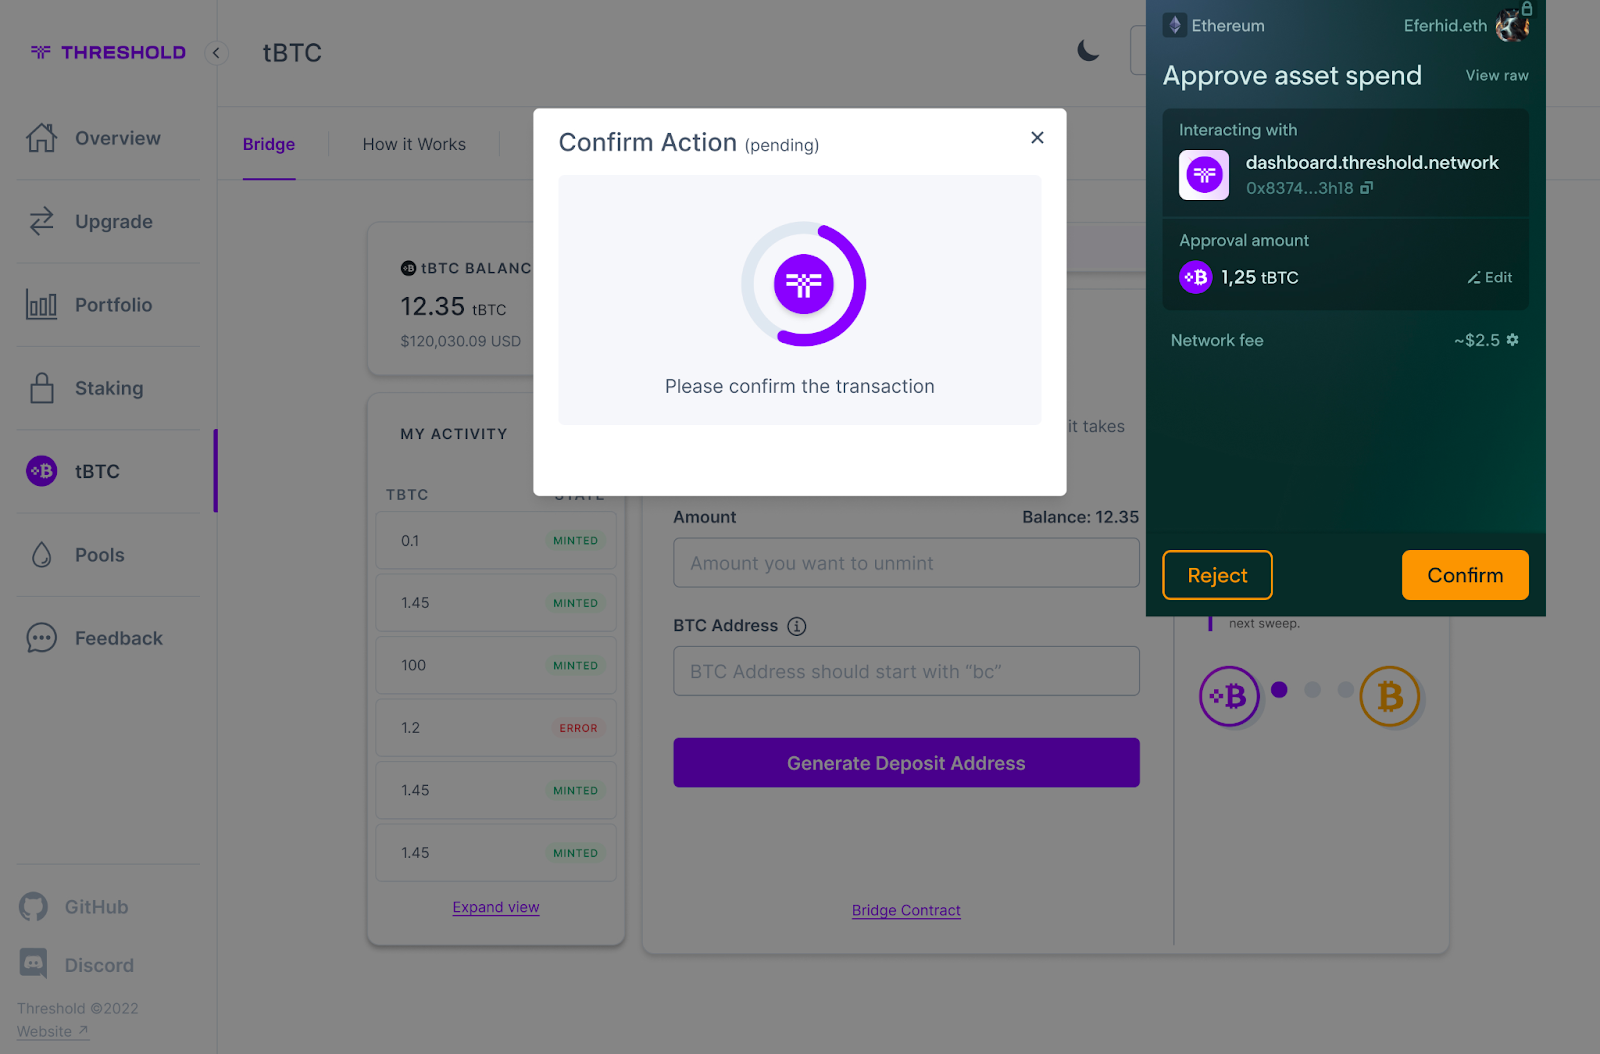
Task: Select the 100 tBTC minted activity row
Action: pyautogui.click(x=496, y=665)
